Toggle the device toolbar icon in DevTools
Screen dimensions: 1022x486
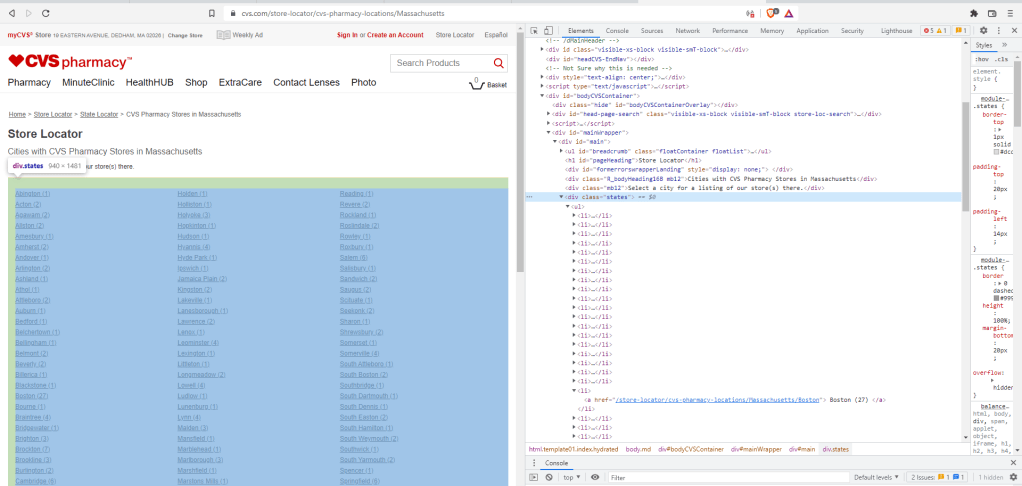click(550, 31)
